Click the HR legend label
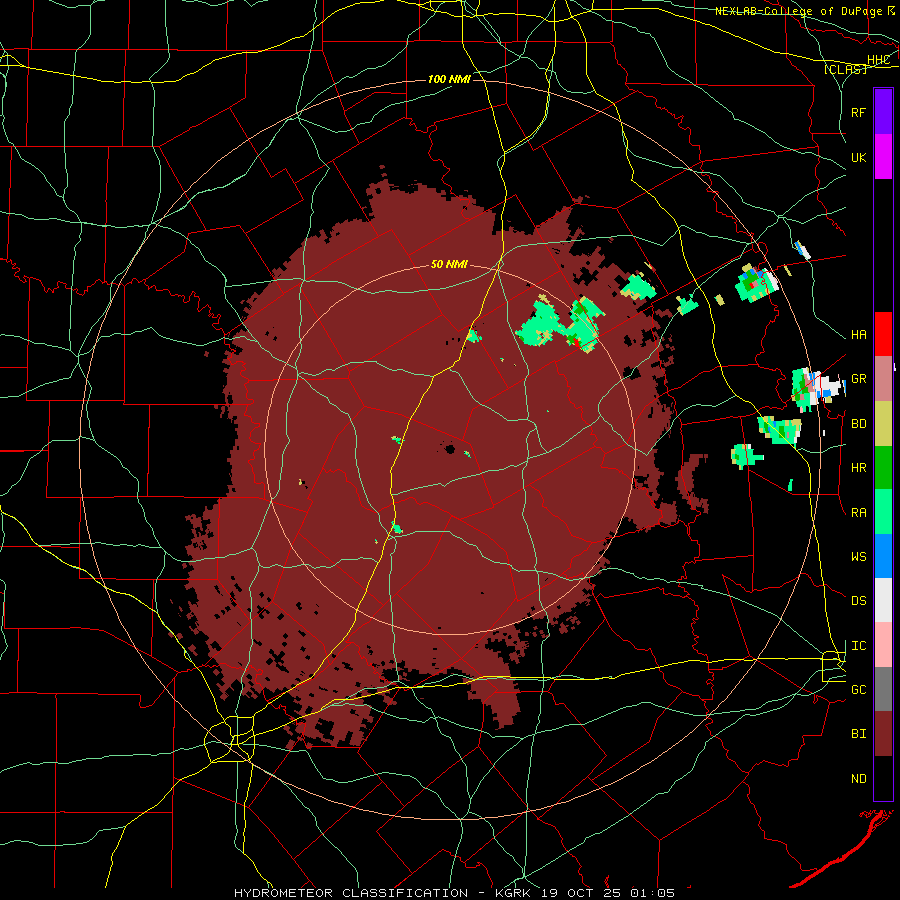Viewport: 900px width, 900px height. click(859, 468)
